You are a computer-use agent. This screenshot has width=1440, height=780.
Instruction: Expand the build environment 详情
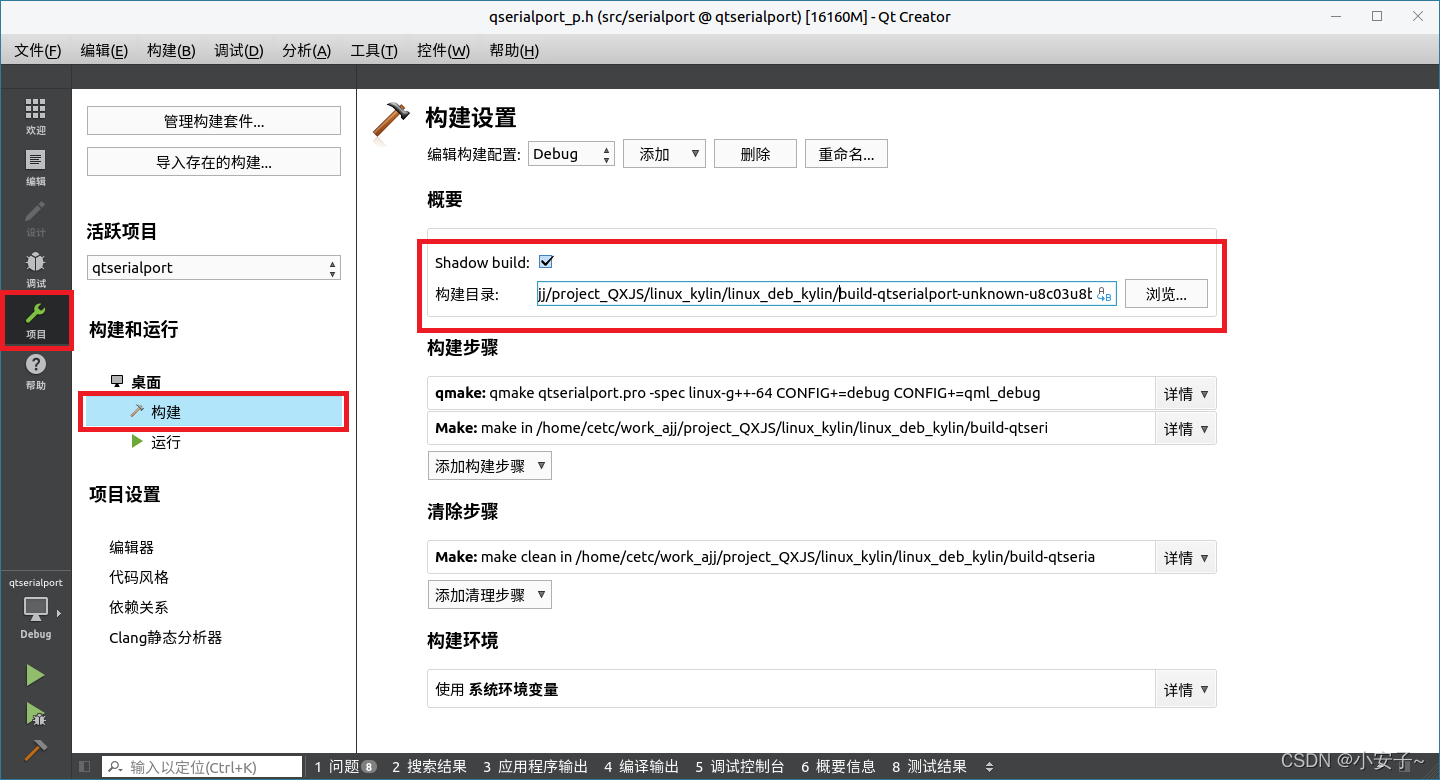tap(1186, 690)
